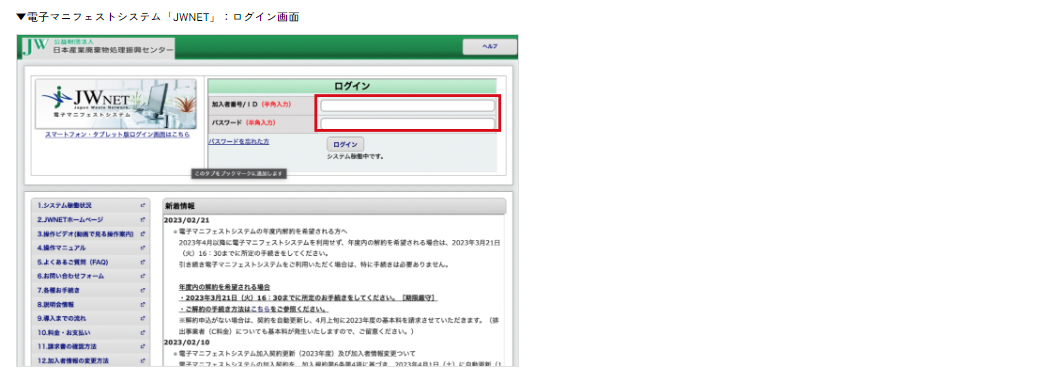Click external-link icon beside 4.操作マニュアル
The width and height of the screenshot is (1049, 390).
pos(142,248)
